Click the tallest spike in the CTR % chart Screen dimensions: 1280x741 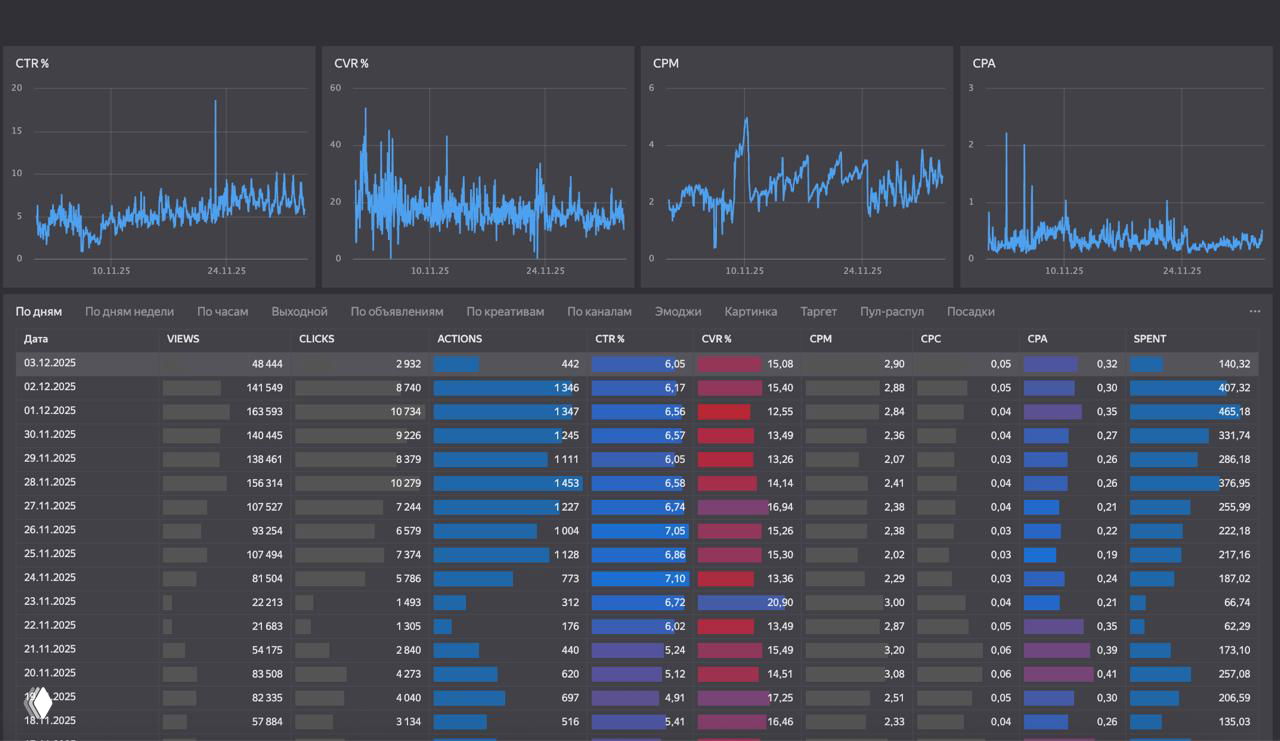[215, 102]
